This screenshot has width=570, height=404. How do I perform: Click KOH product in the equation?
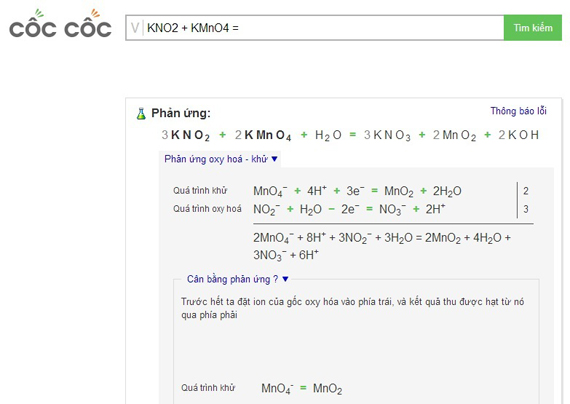click(523, 135)
